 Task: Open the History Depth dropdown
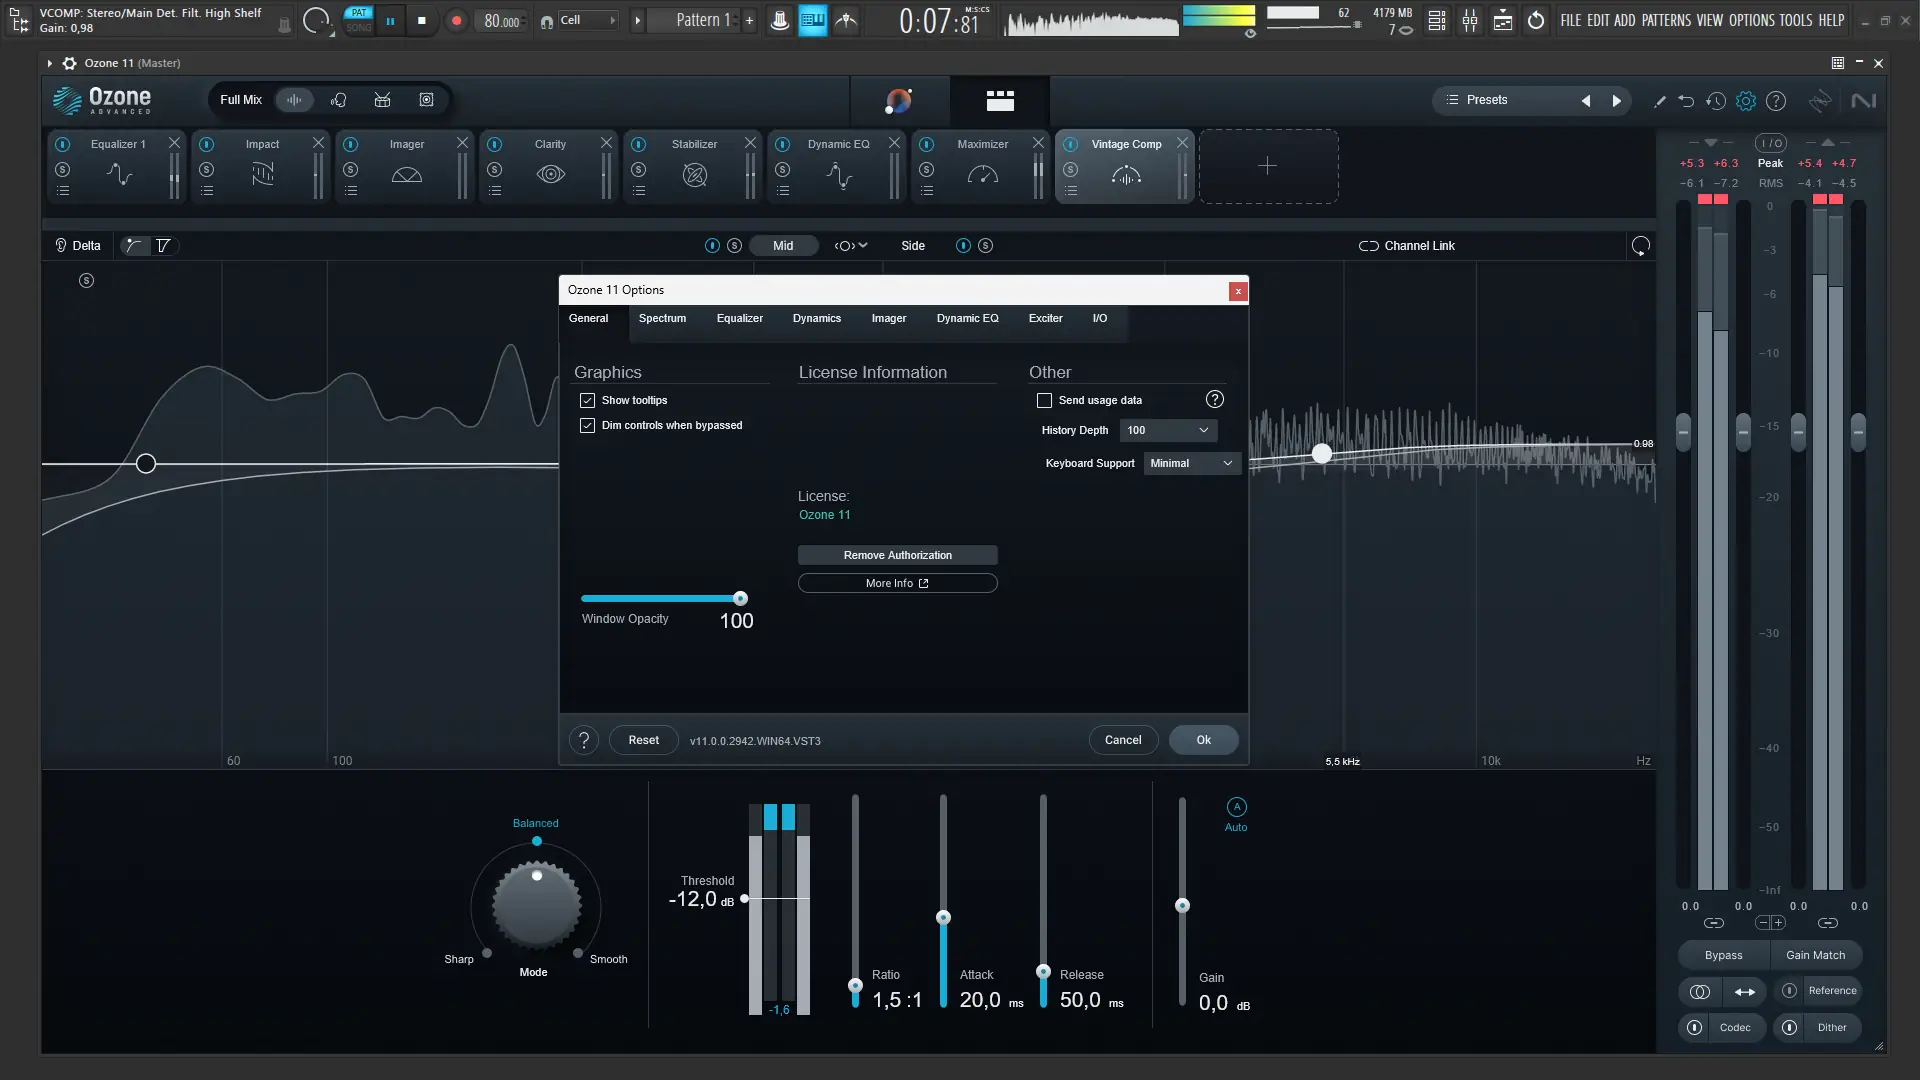click(x=1167, y=430)
